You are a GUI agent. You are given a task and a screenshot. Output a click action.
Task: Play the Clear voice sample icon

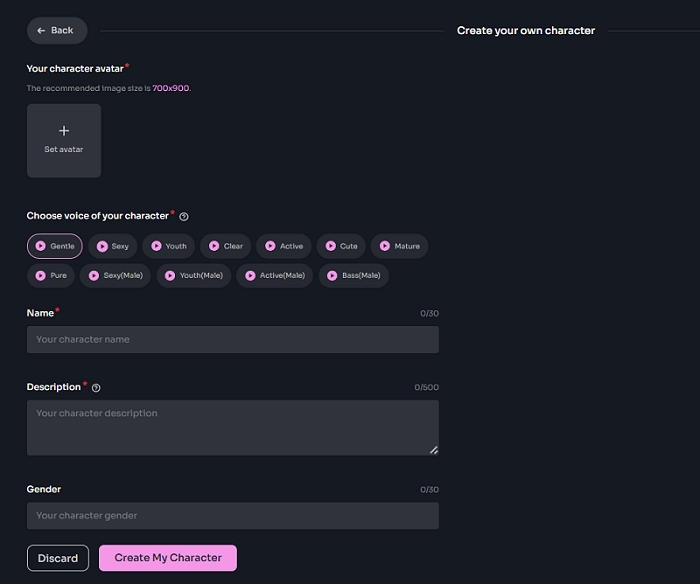click(213, 246)
